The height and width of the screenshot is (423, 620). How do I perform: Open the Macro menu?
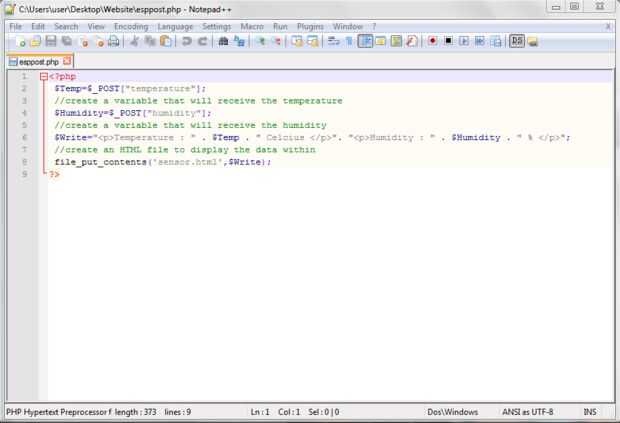coord(252,26)
